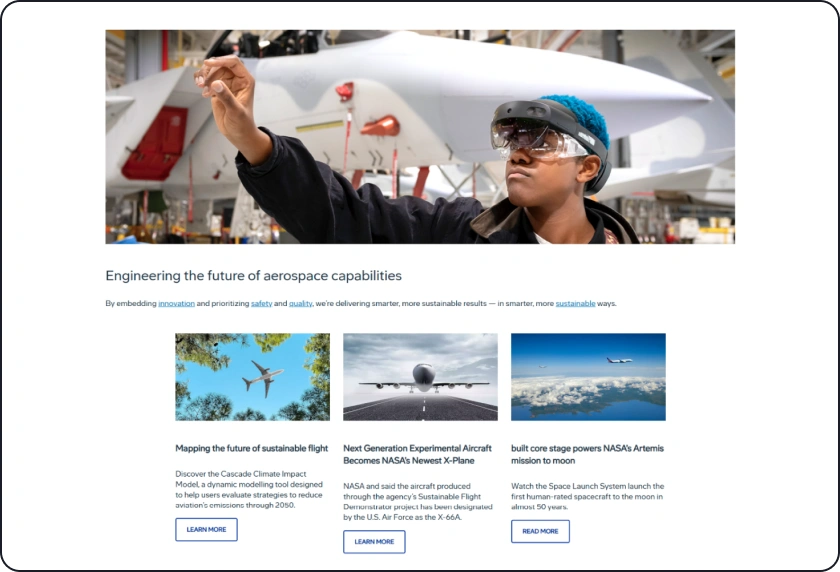Click the hero image of technician with headset
Screen dimensions: 840x572
point(420,137)
